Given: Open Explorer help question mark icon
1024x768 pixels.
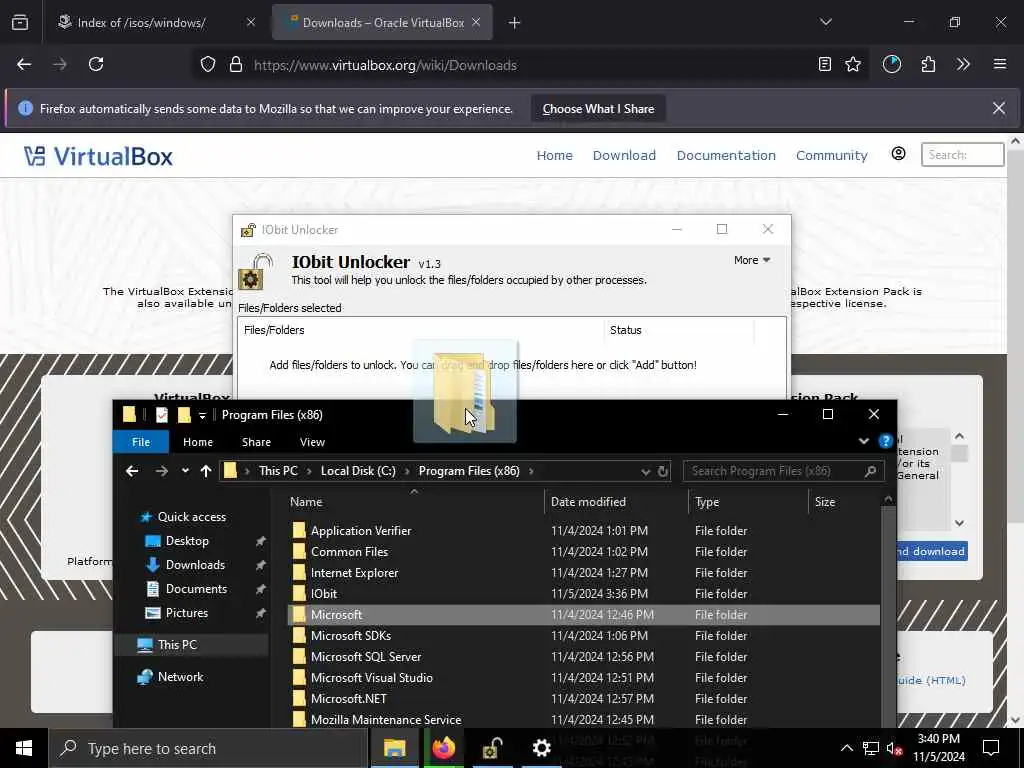Looking at the screenshot, I should click(886, 441).
